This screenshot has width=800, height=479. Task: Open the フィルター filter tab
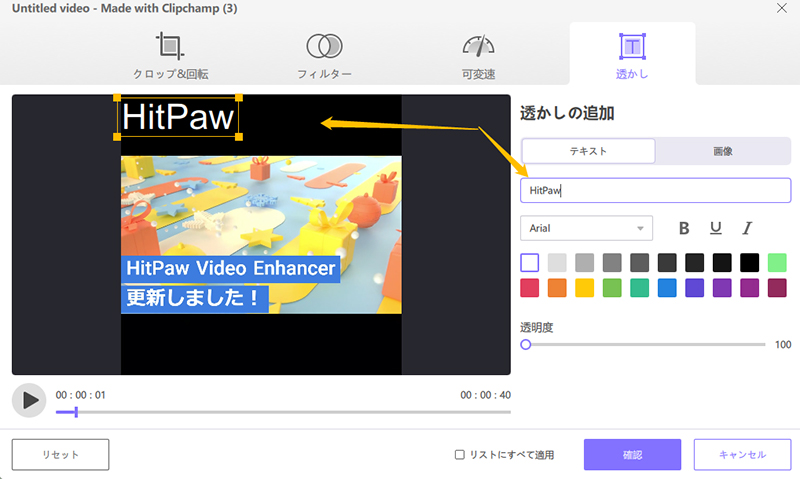tap(324, 55)
